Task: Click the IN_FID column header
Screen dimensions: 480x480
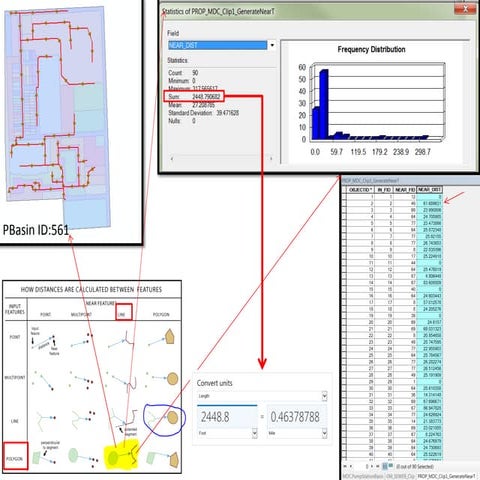Action: 384,190
